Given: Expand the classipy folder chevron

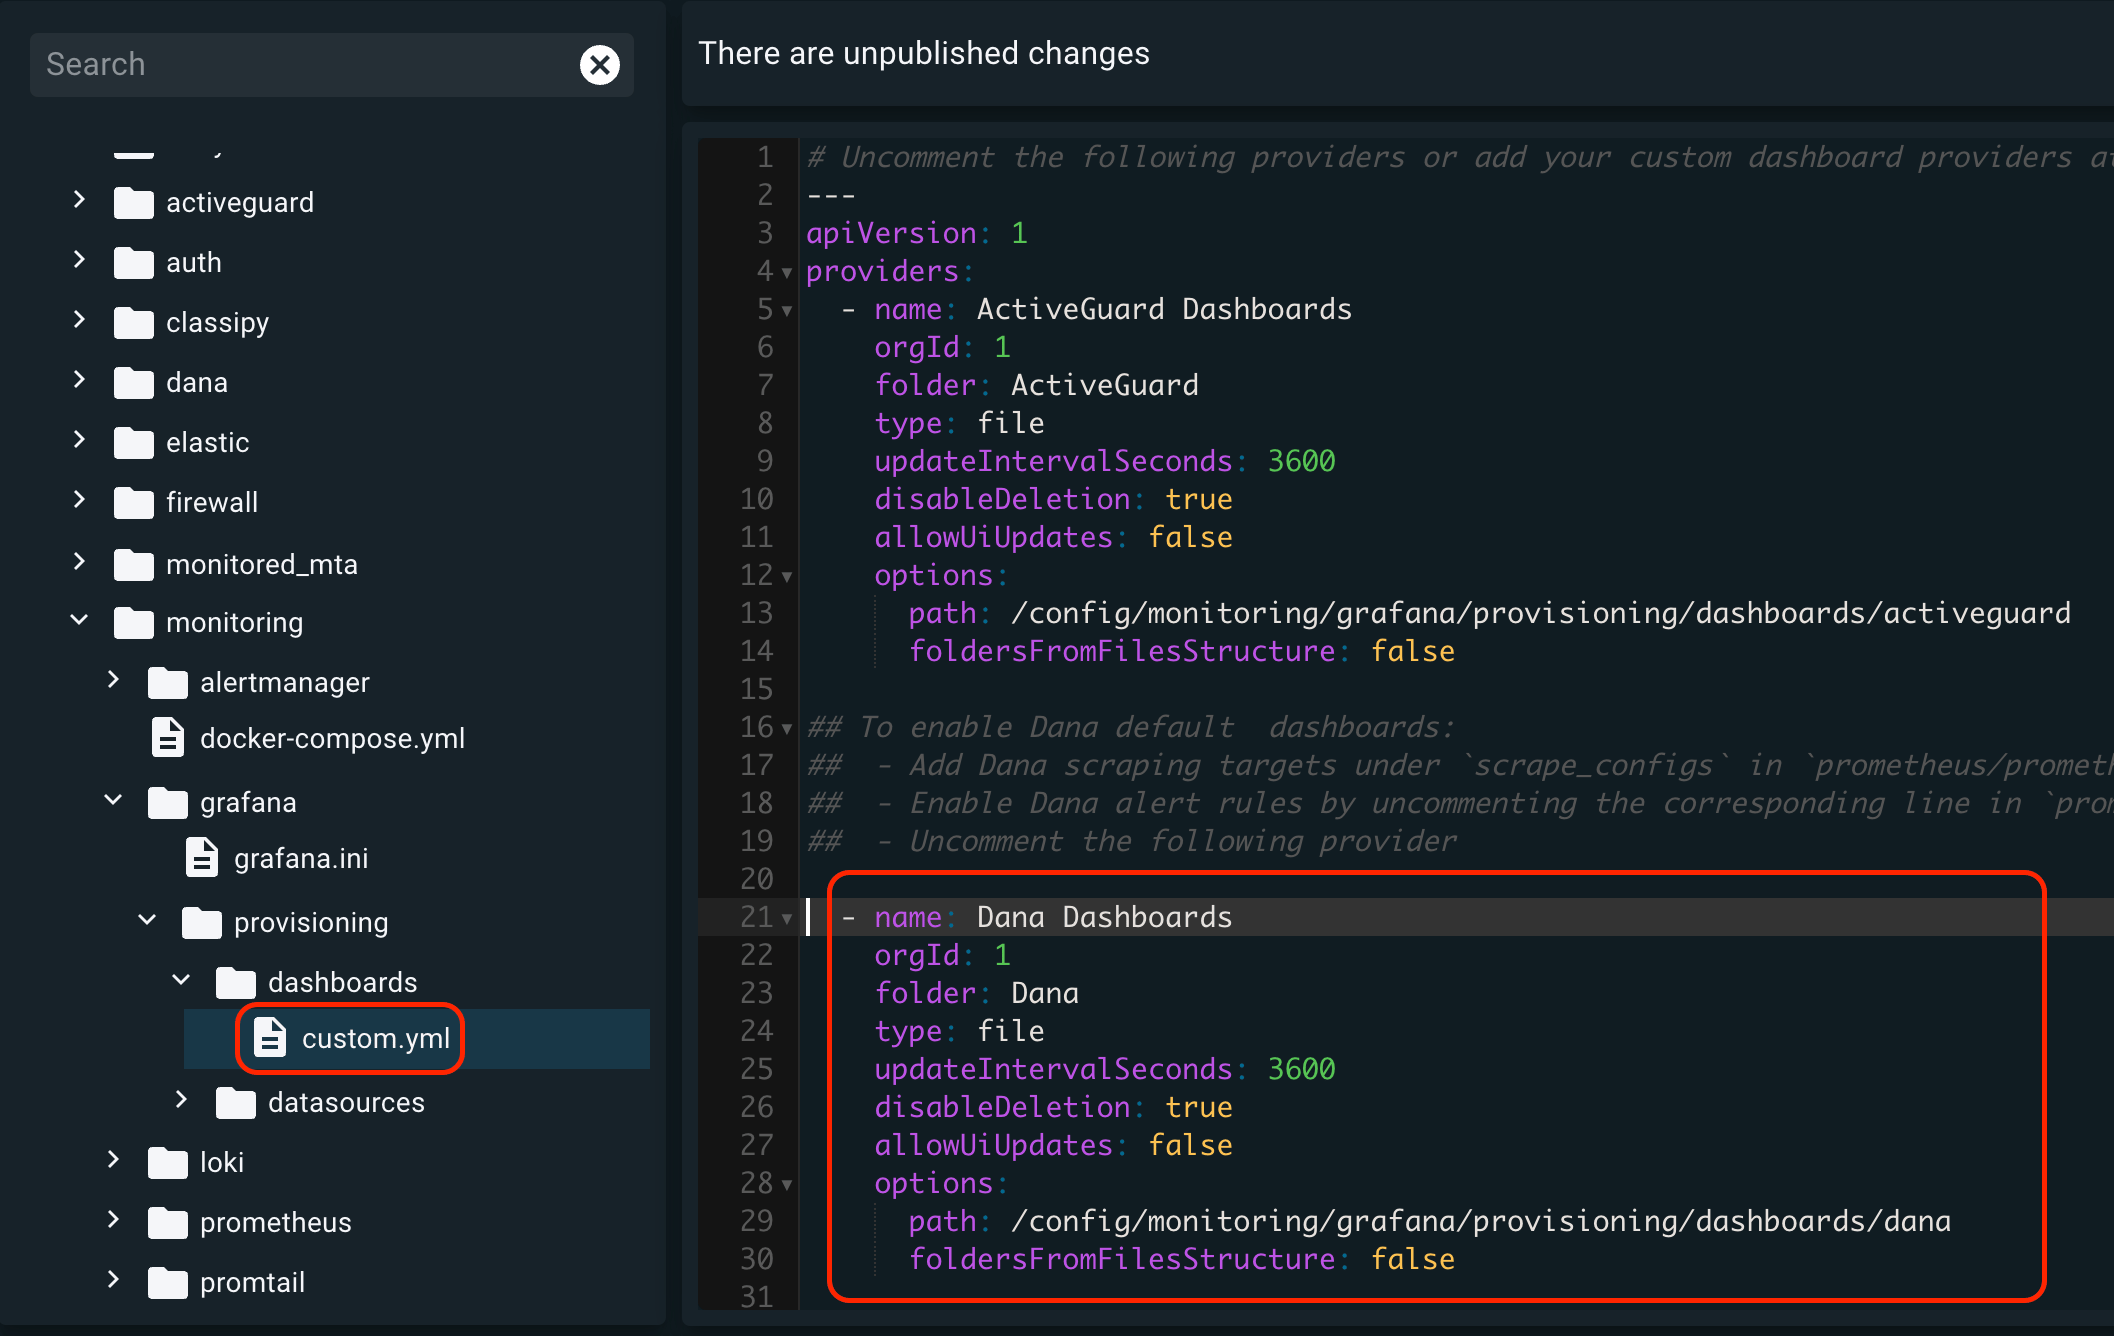Looking at the screenshot, I should pos(80,321).
